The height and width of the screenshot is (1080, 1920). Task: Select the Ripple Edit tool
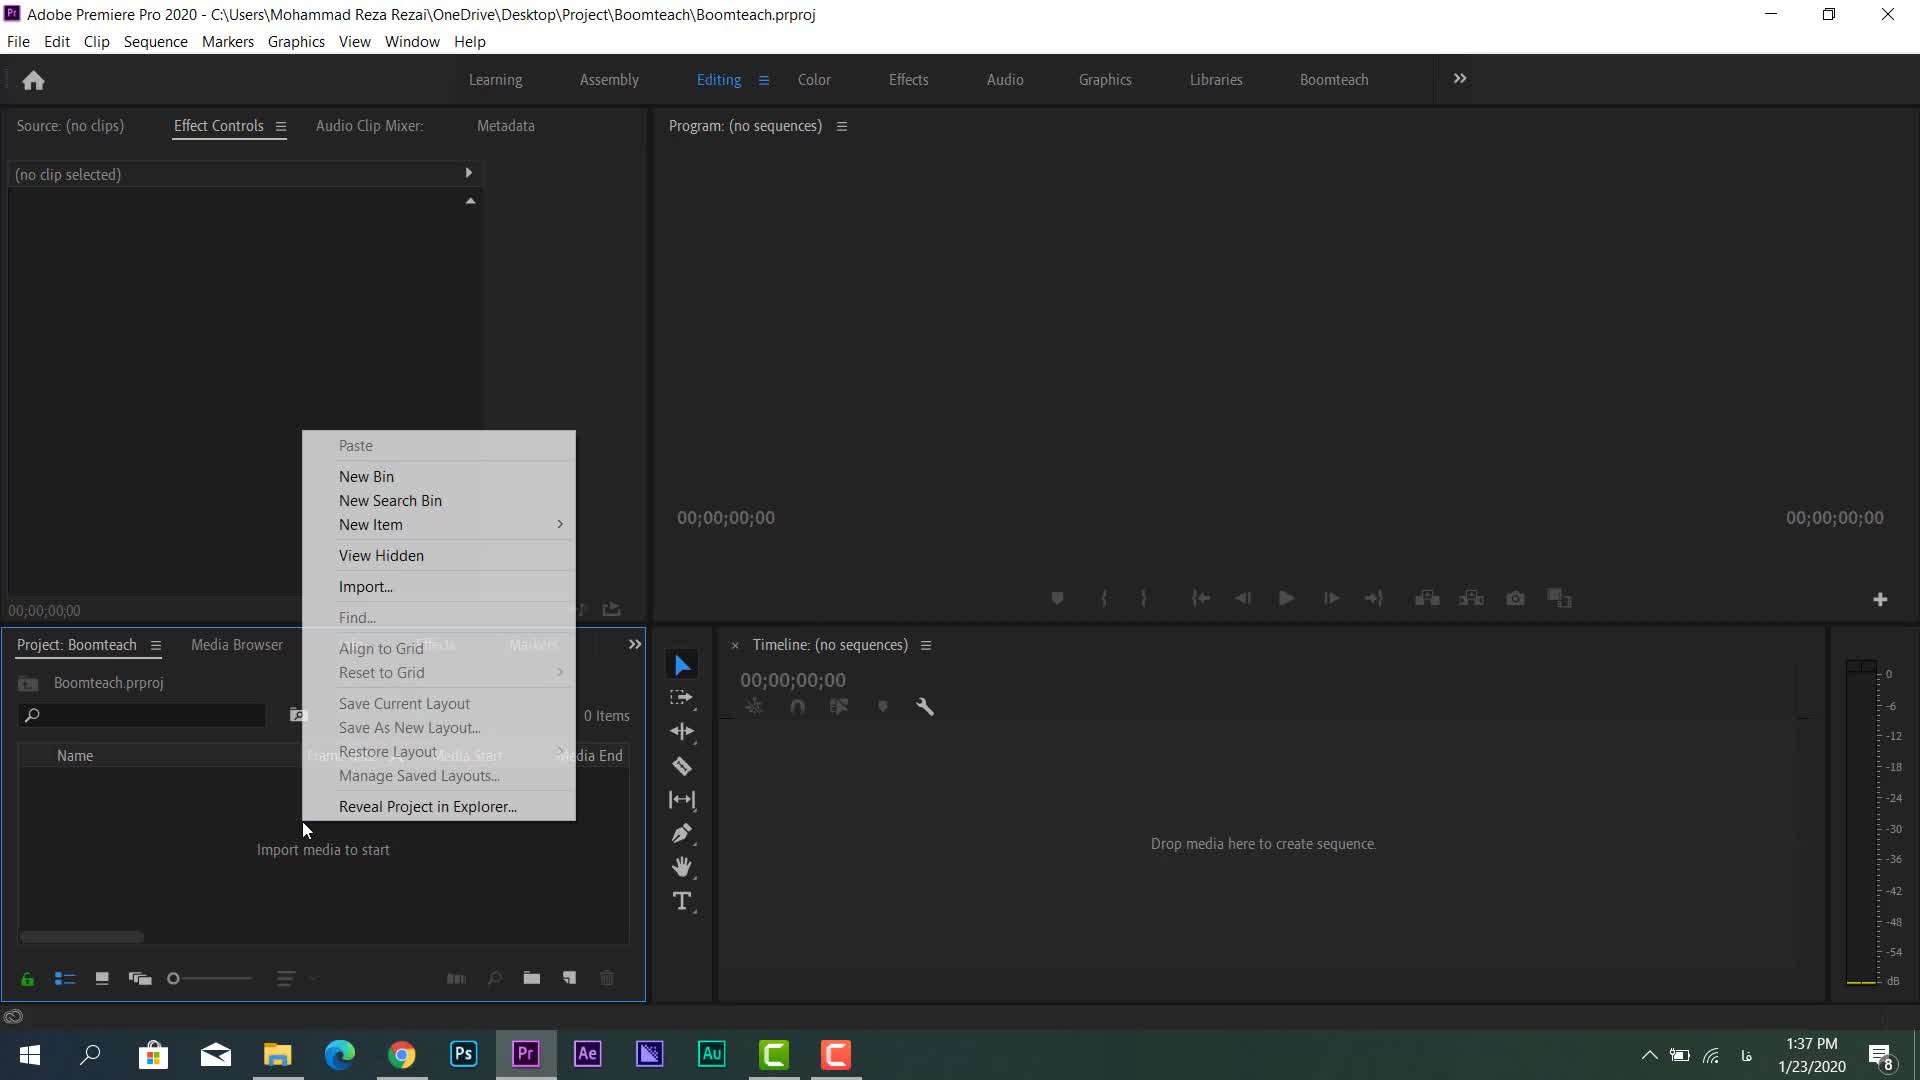click(682, 731)
